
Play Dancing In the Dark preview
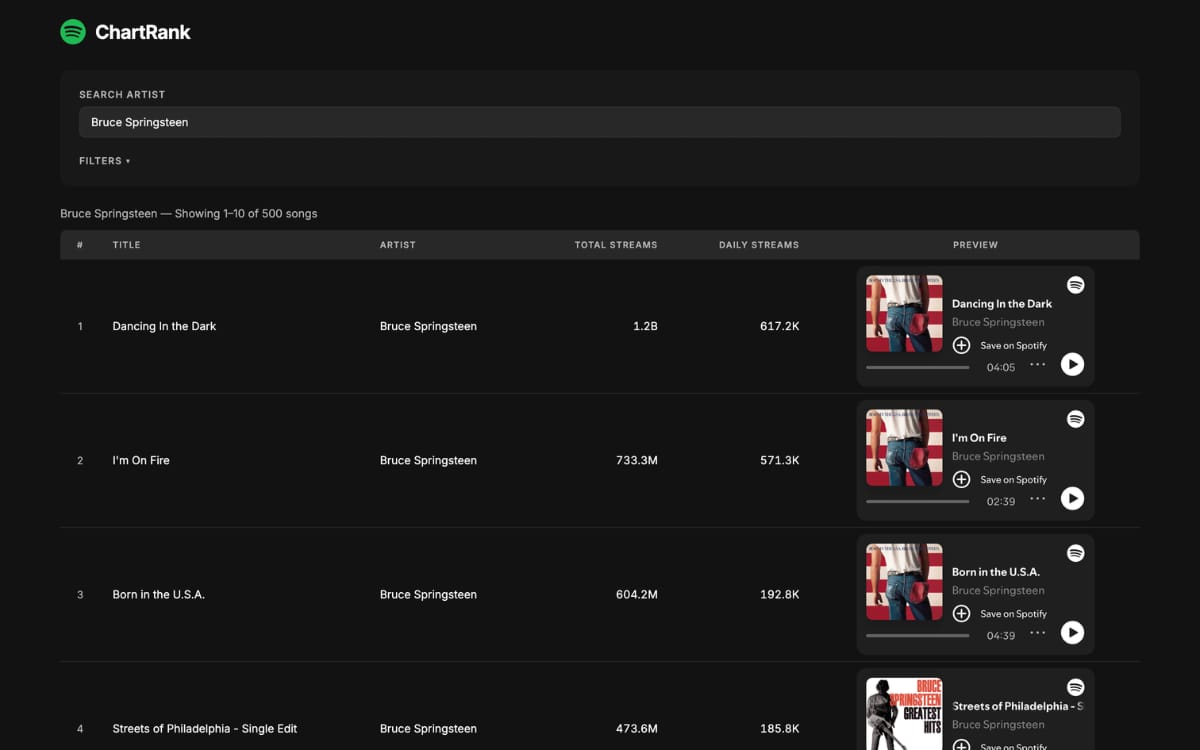coord(1072,364)
